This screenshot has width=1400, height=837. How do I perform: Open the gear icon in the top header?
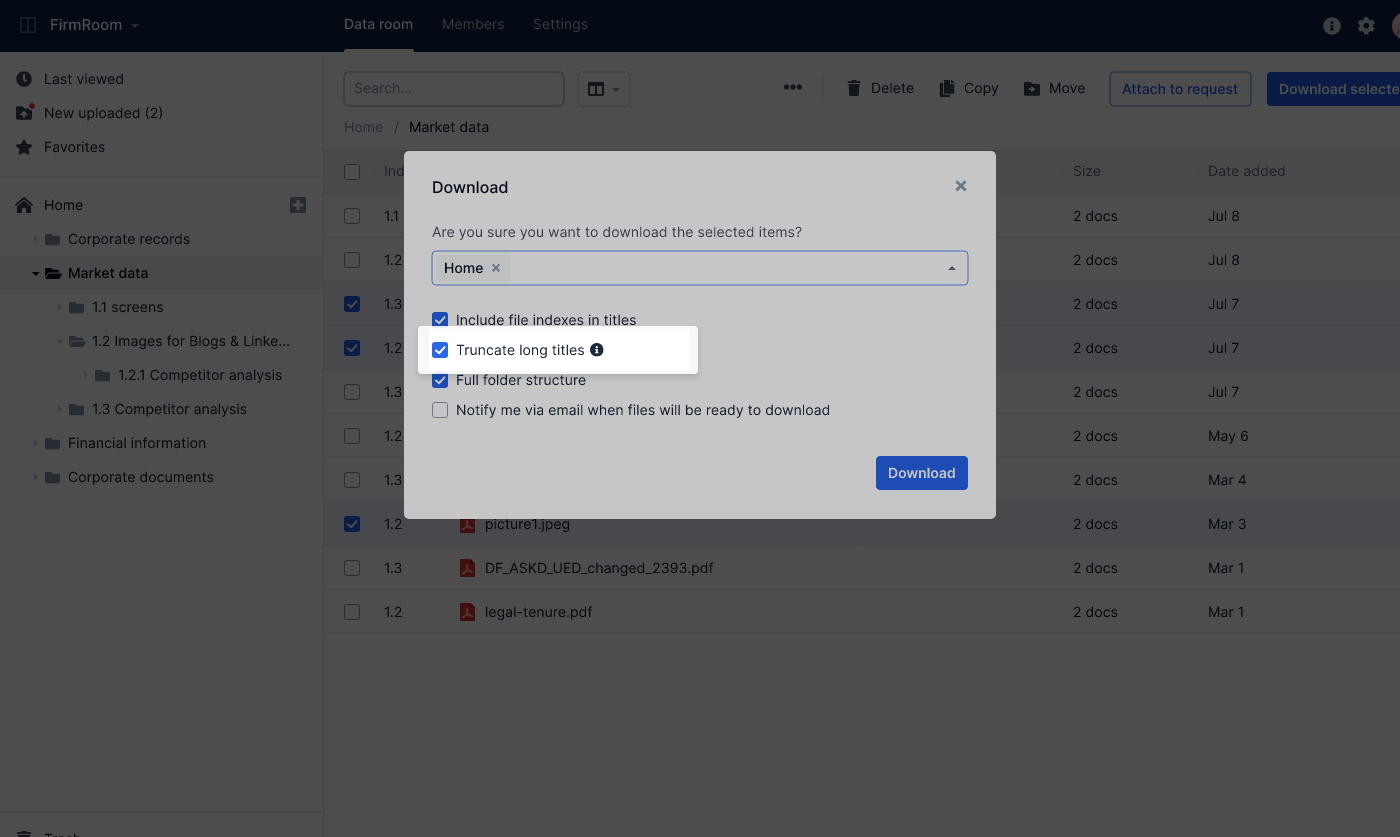(1366, 26)
